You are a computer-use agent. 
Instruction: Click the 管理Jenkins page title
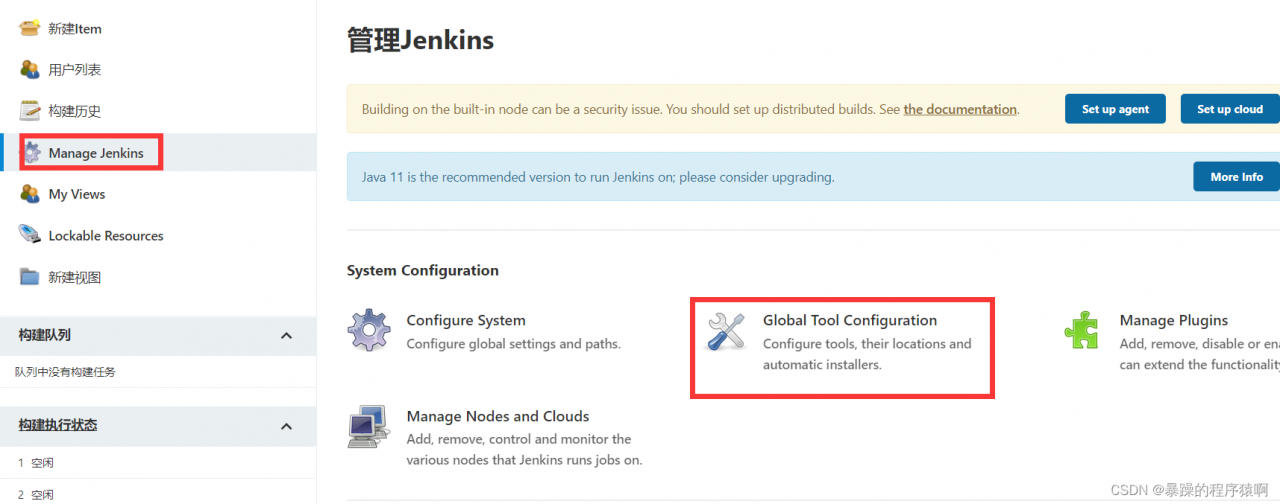420,40
